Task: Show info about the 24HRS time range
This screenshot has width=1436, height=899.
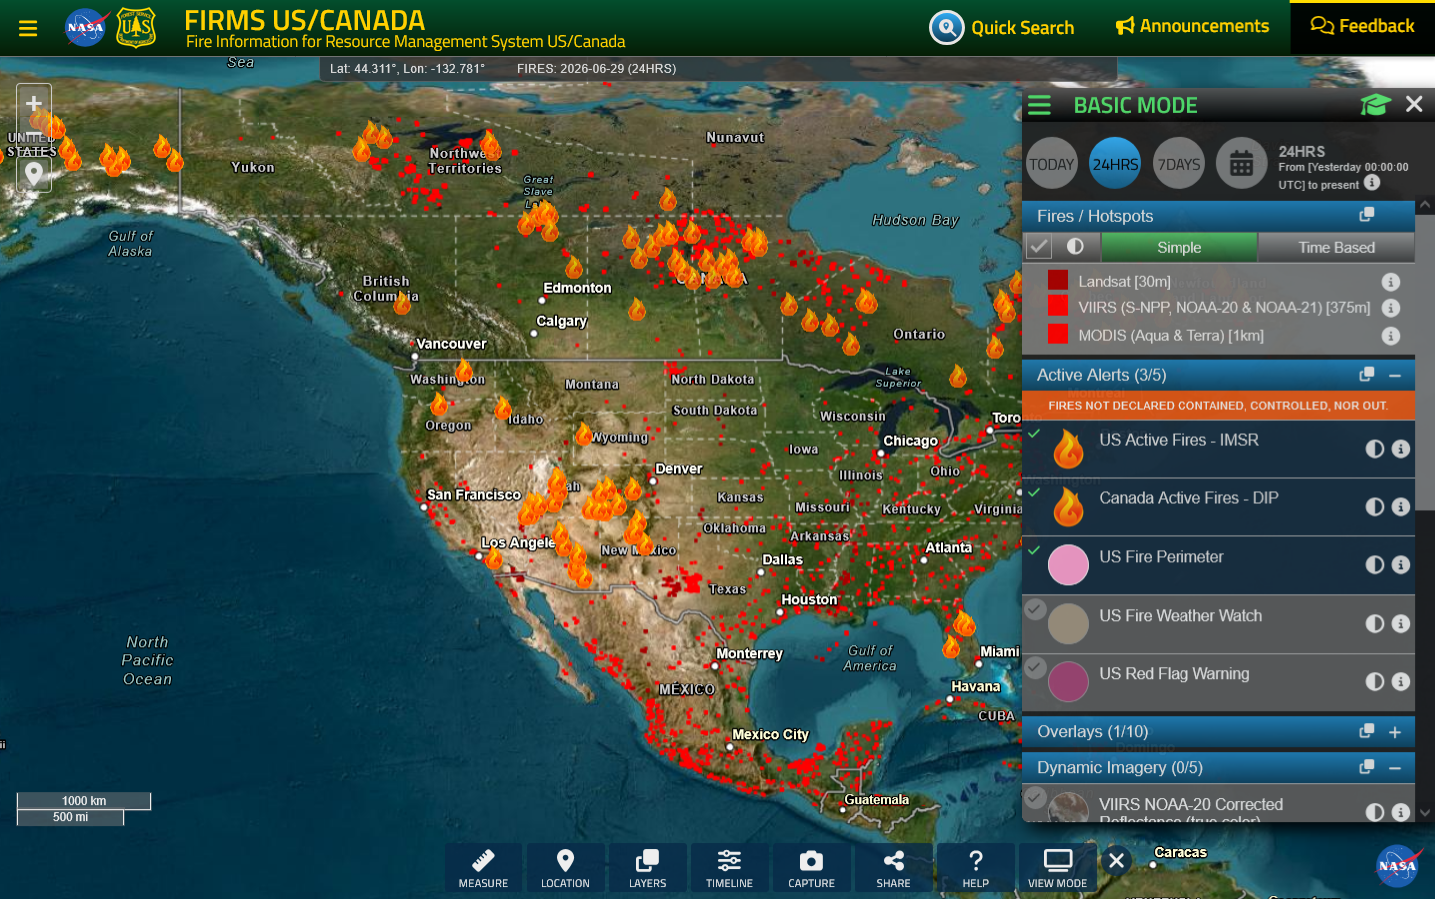Action: pos(1372,182)
